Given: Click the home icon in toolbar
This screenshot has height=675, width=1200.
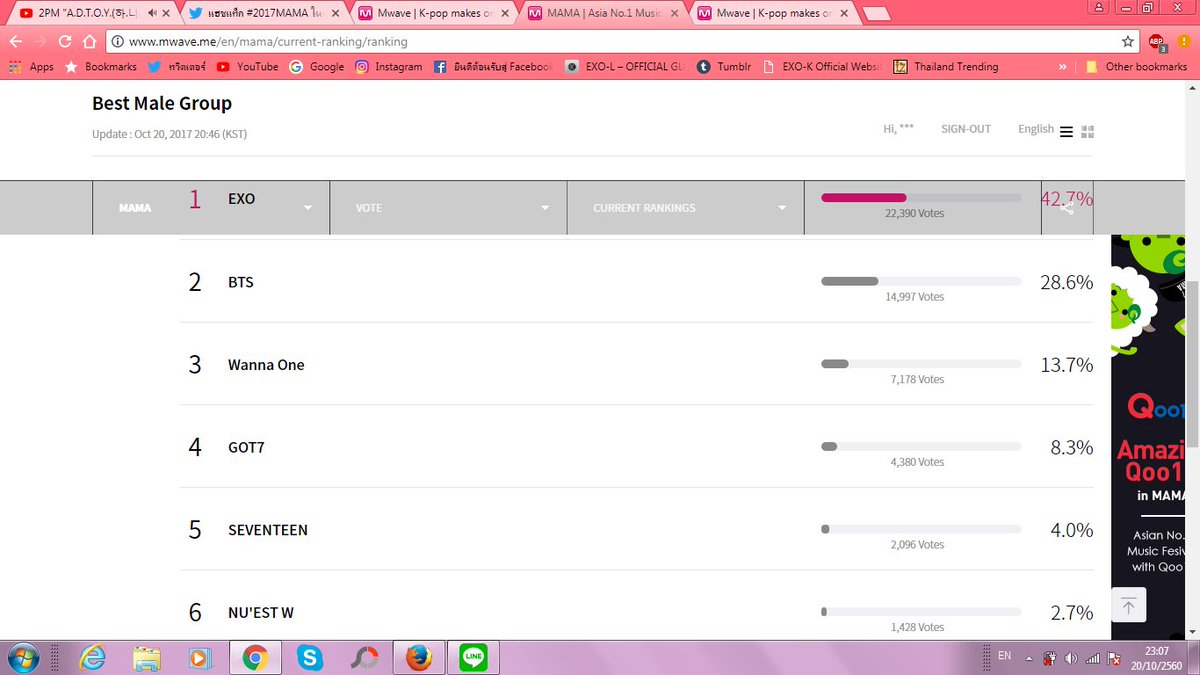Looking at the screenshot, I should 89,42.
